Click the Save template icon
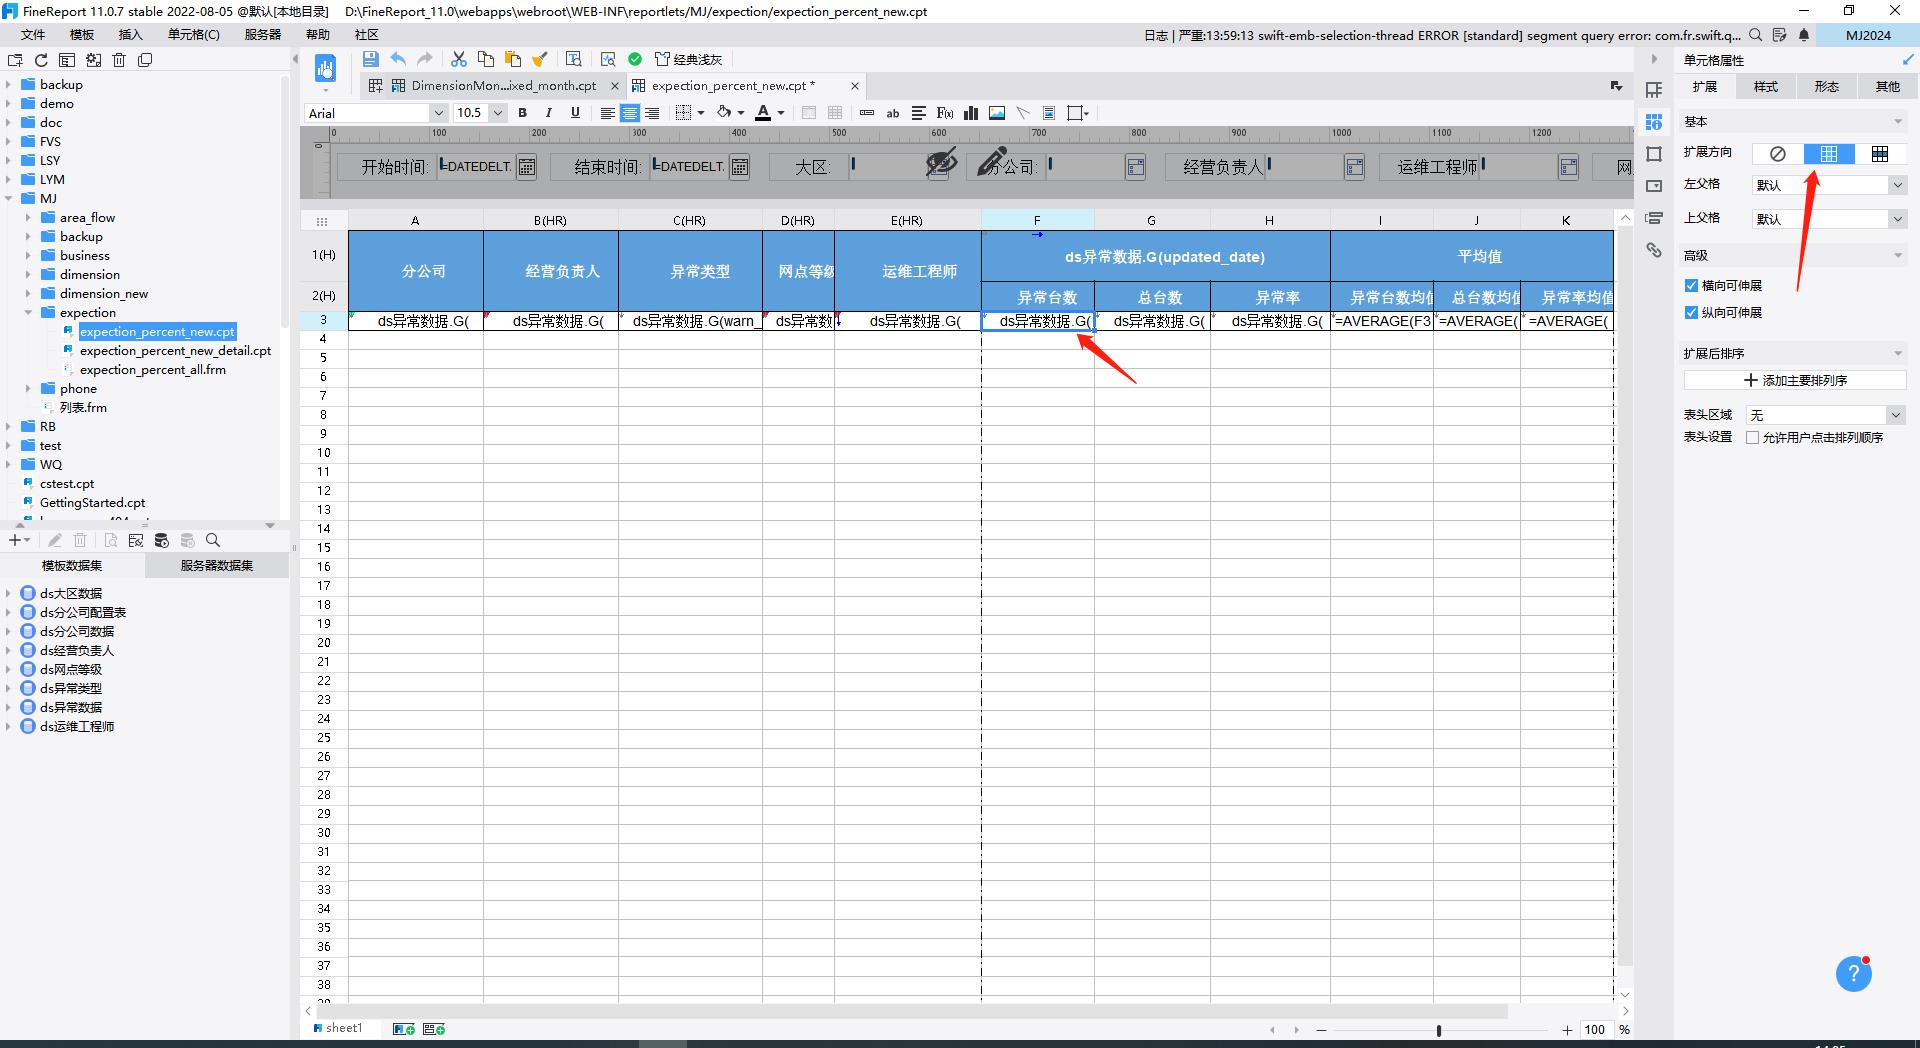 370,59
